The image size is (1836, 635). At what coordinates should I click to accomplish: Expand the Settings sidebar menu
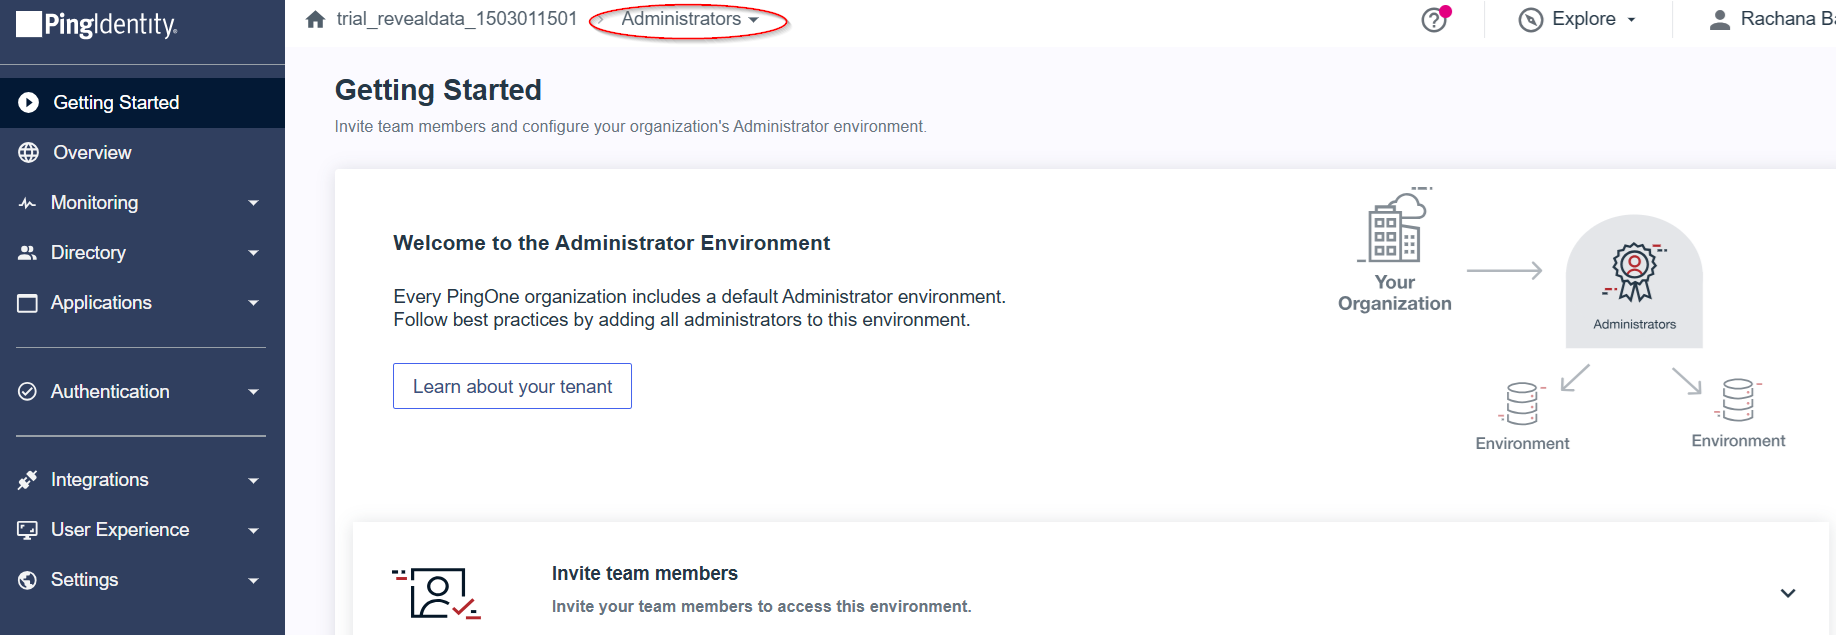140,580
